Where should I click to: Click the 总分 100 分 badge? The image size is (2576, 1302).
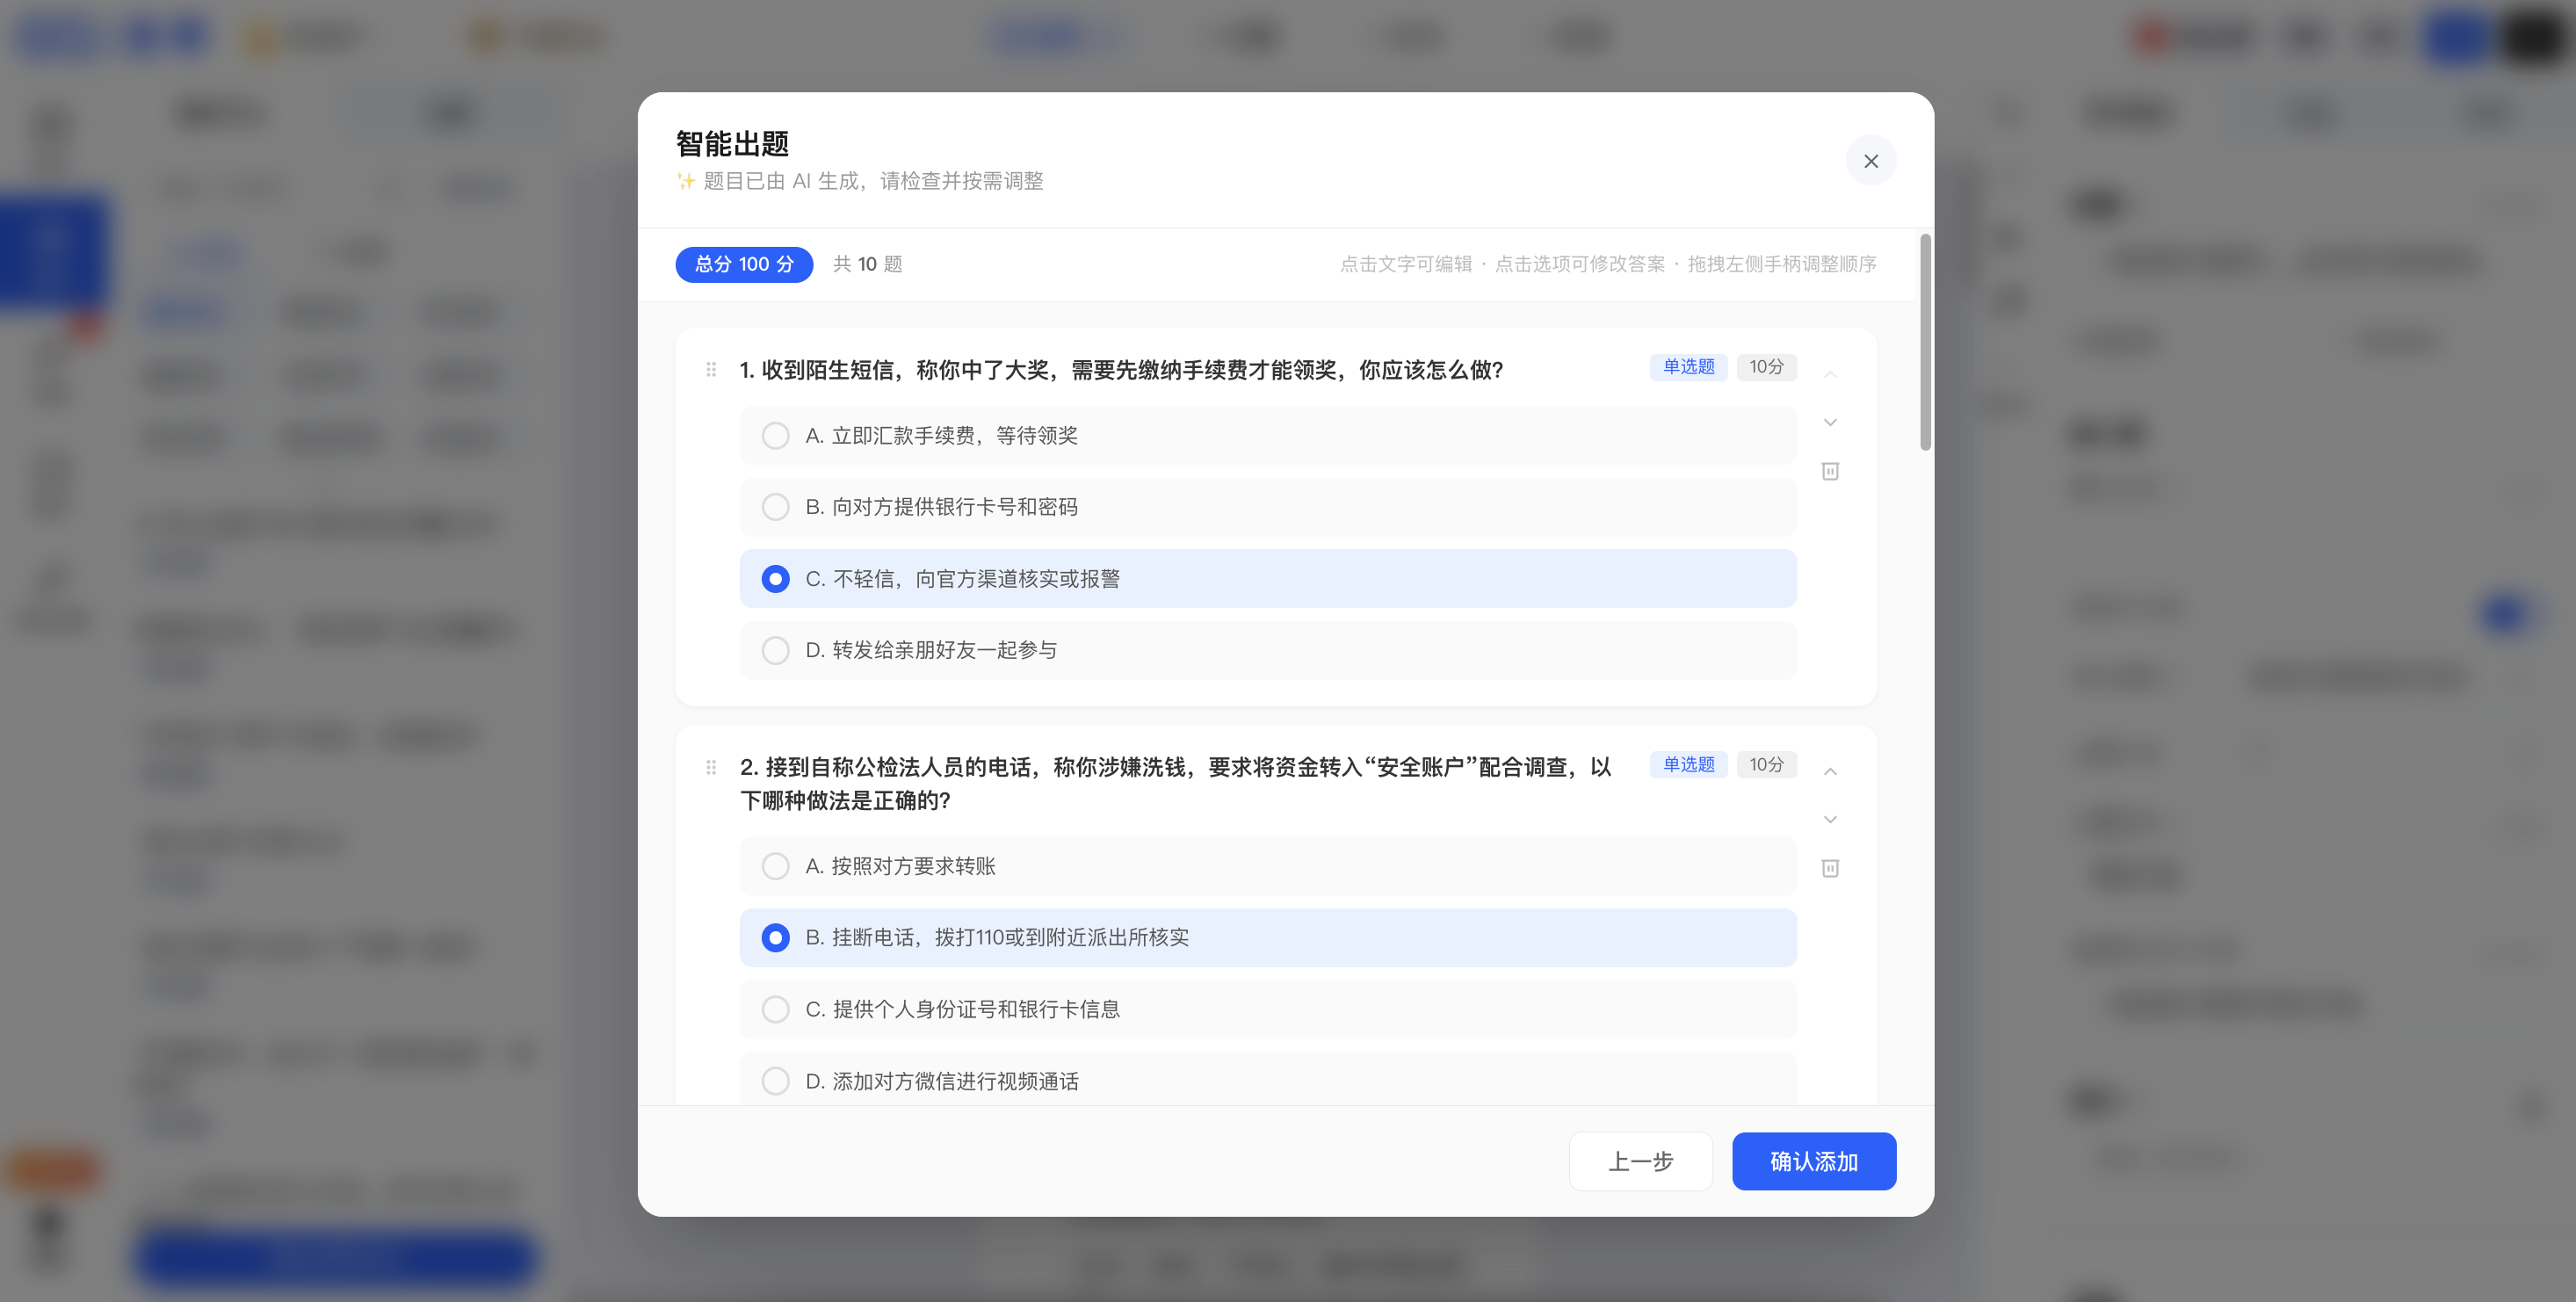click(744, 264)
